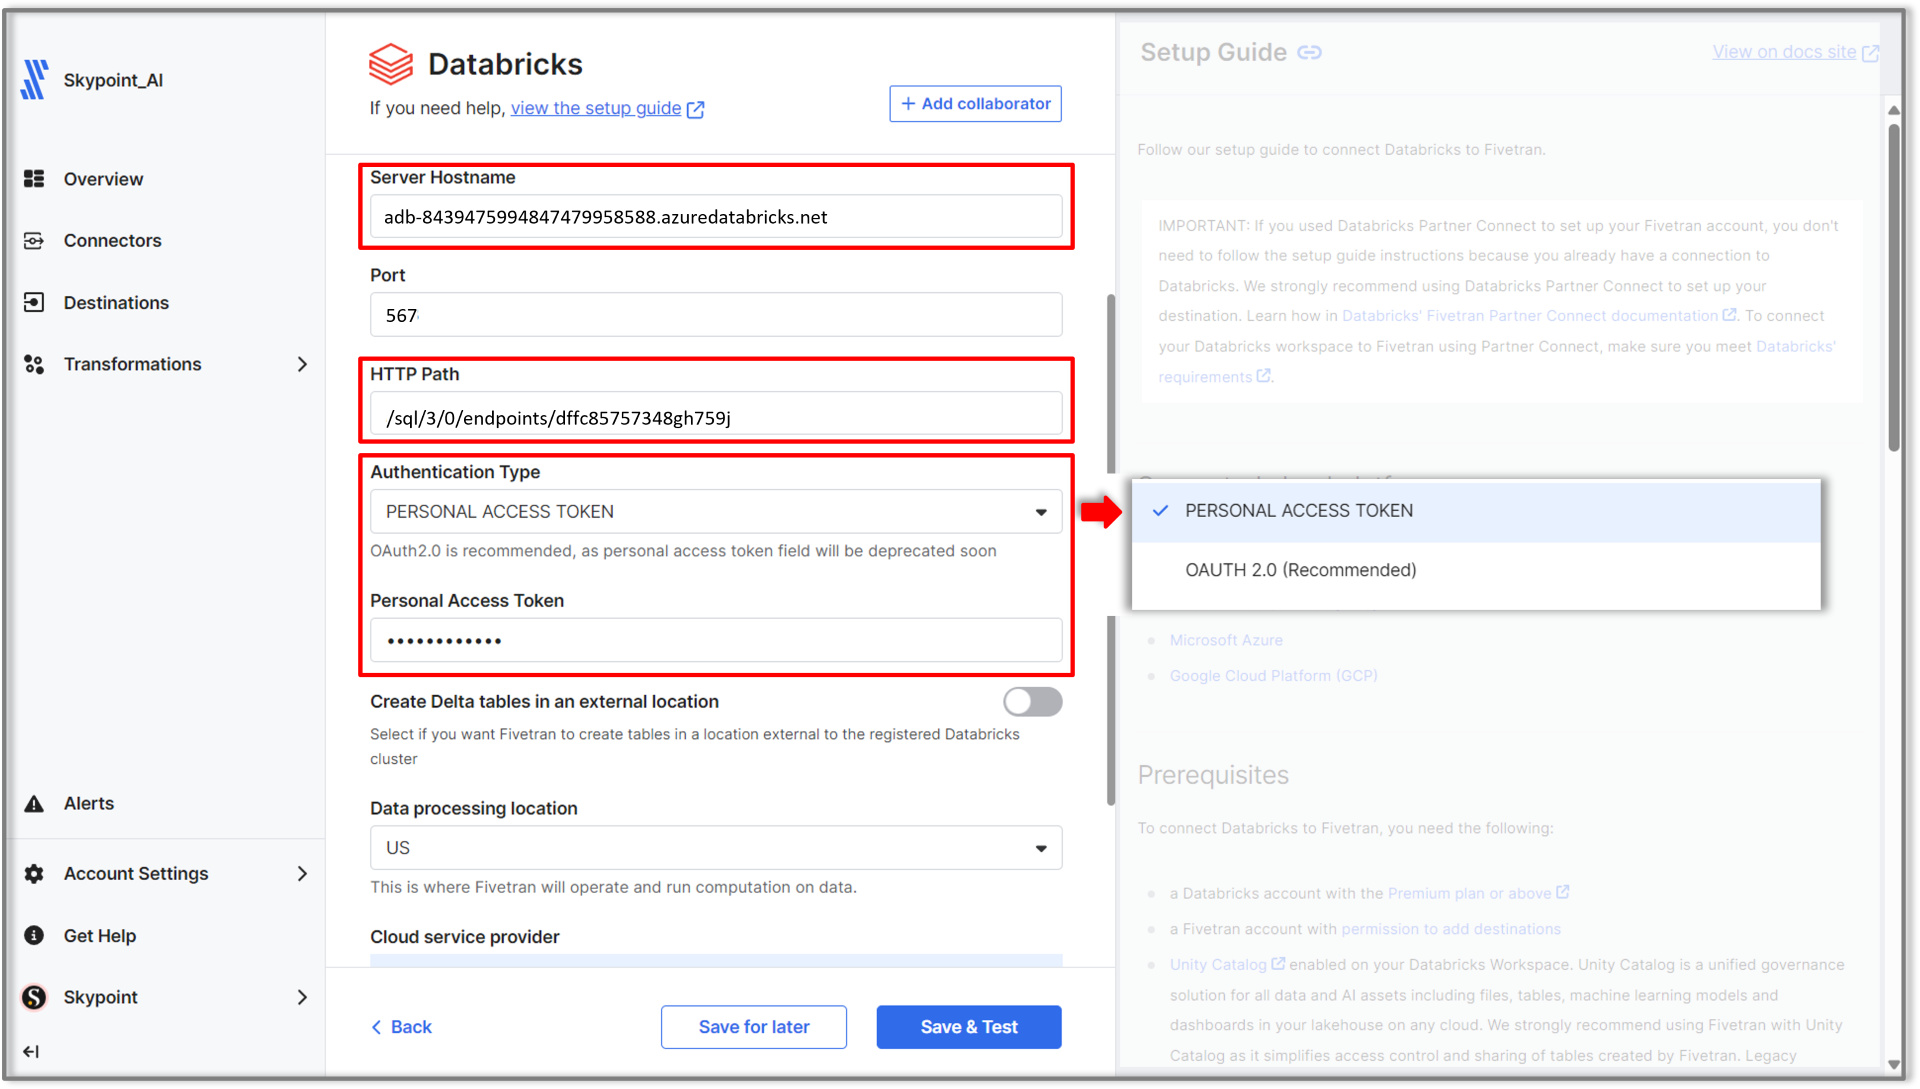Expand the Transformations submenu chevron
This screenshot has width=1920, height=1089.
click(x=302, y=365)
